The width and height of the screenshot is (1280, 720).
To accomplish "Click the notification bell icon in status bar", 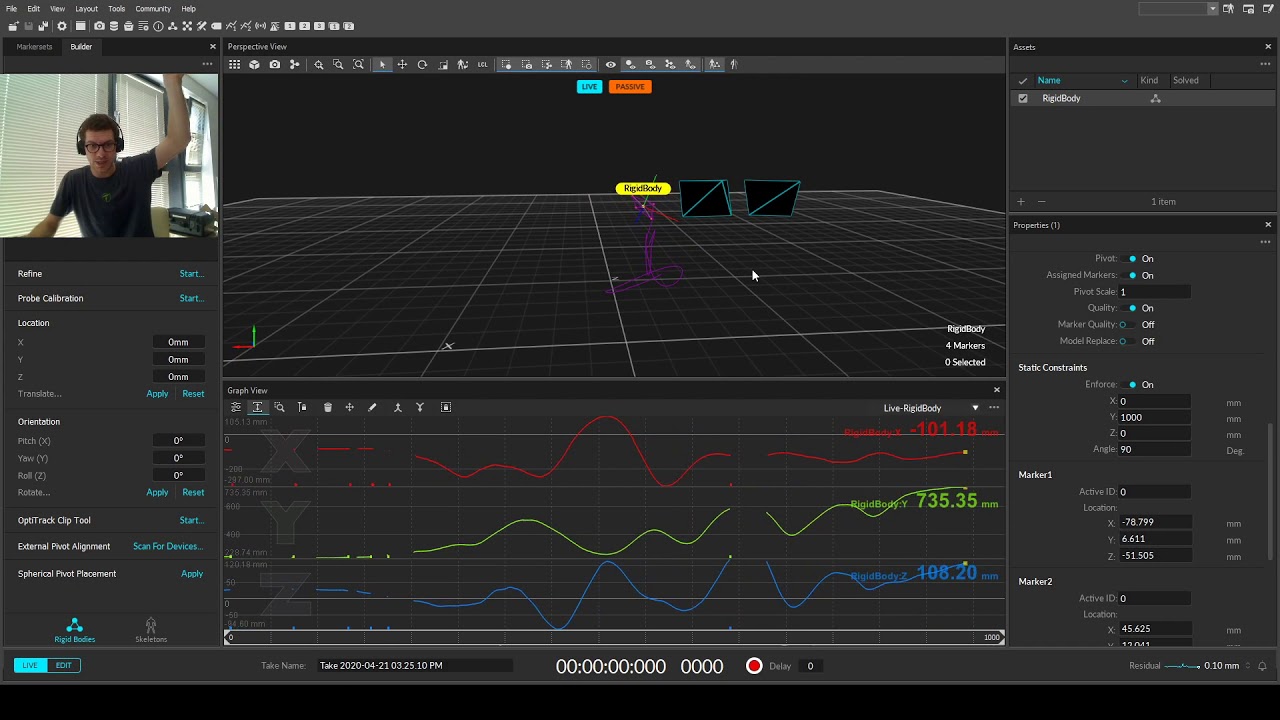I will [1262, 666].
